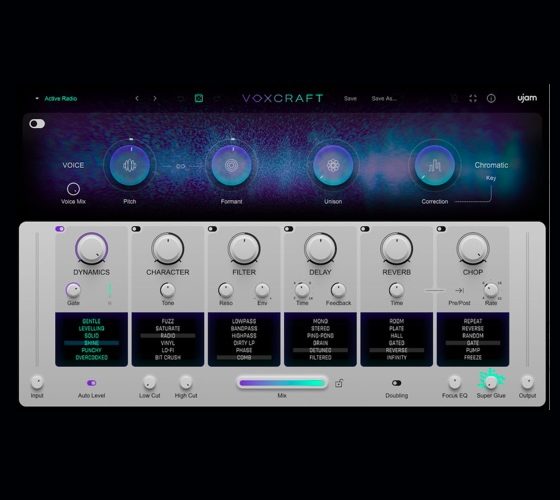Click the Save button
This screenshot has height=500, width=560.
pos(350,98)
